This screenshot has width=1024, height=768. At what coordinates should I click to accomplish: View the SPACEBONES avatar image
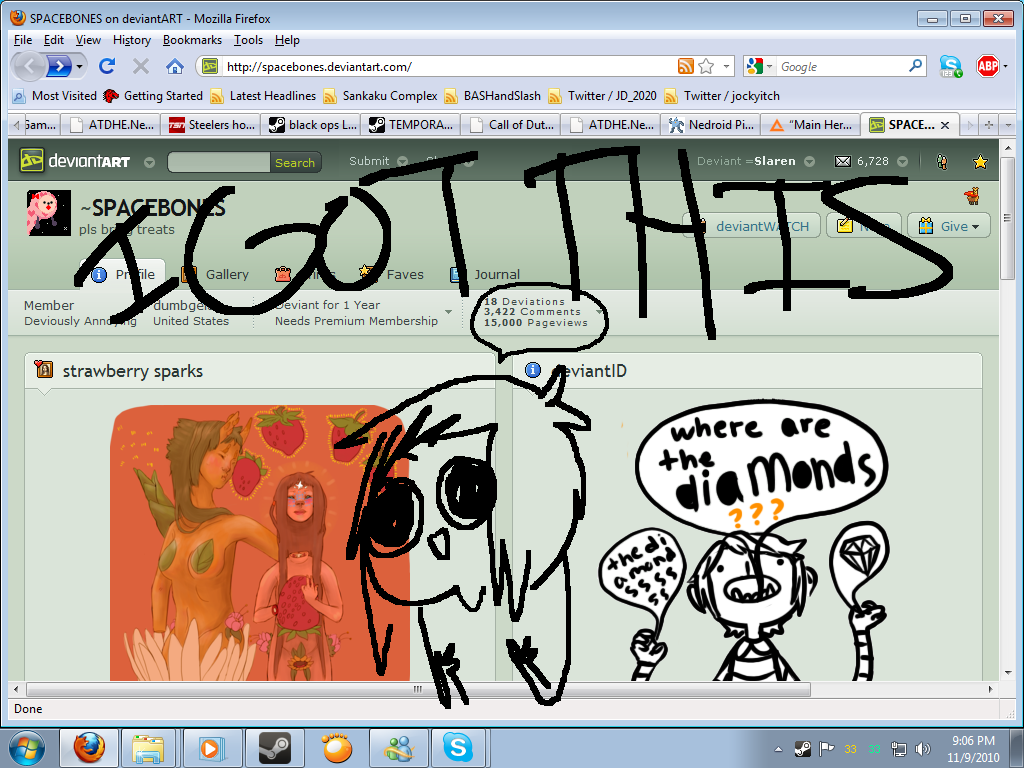tap(49, 213)
